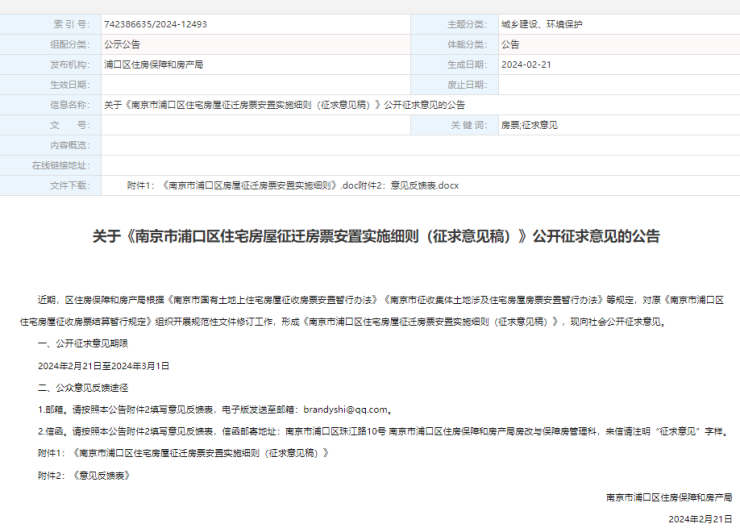The height and width of the screenshot is (528, 740).
Task: Click the consultation period 2024年2月21日至2024年3月1日
Action: tap(104, 365)
